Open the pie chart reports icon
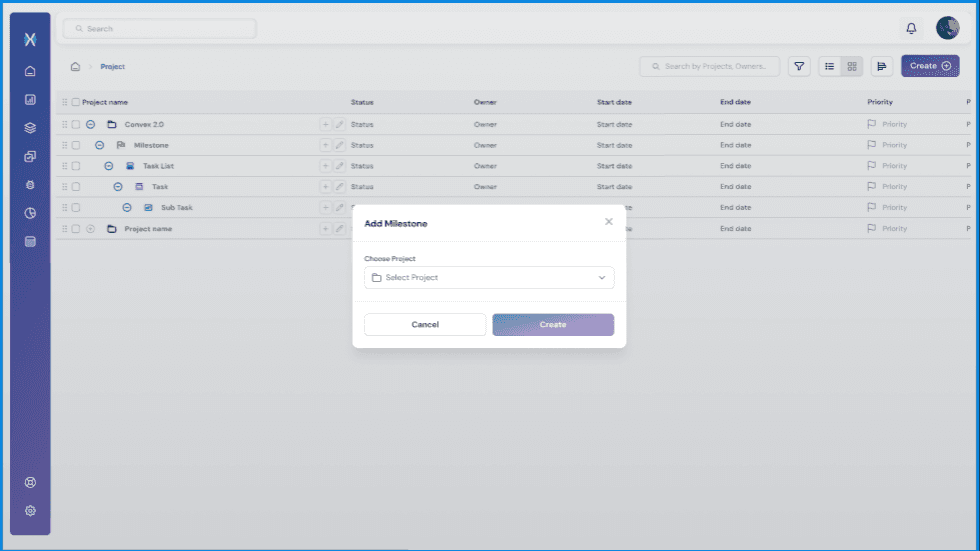 coord(30,213)
